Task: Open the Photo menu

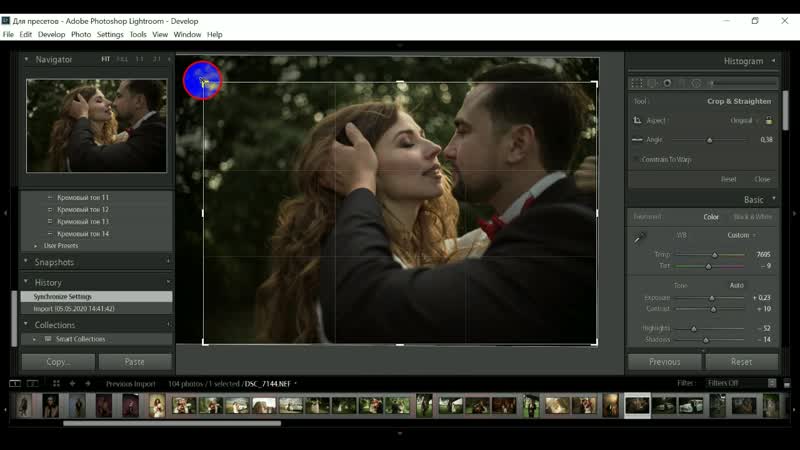Action: 81,35
